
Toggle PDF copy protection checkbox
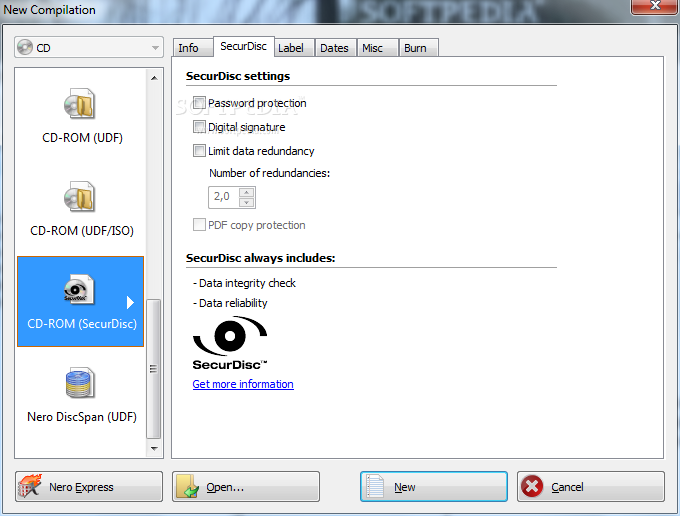pos(199,225)
